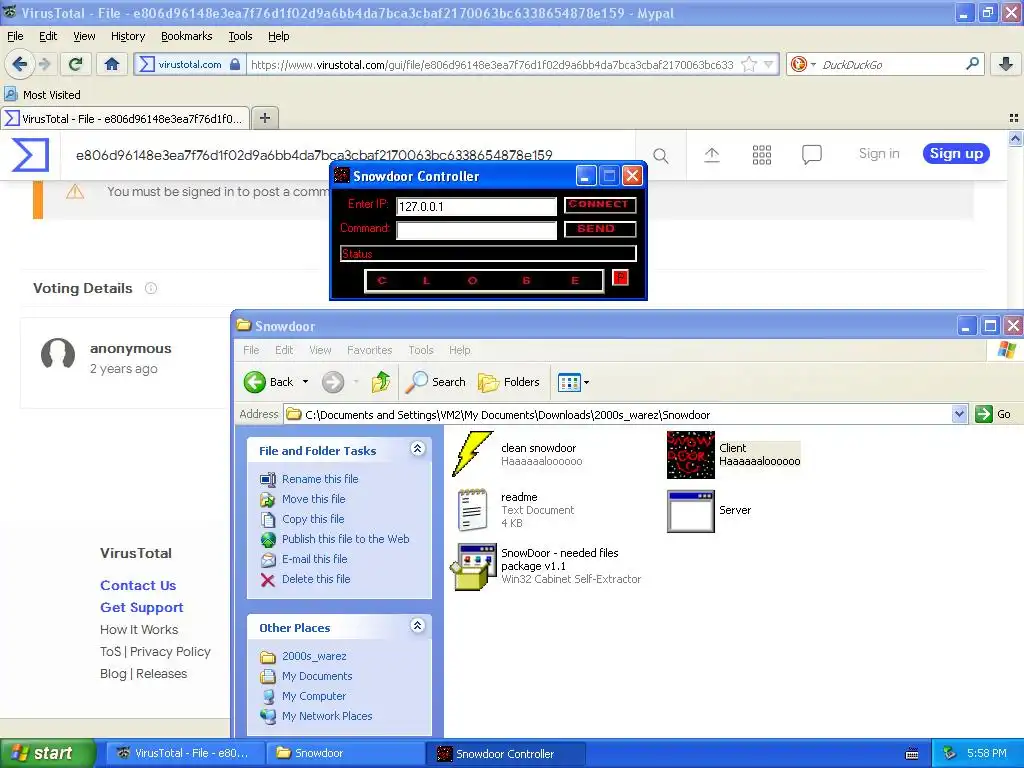The width and height of the screenshot is (1024, 768).
Task: Bookmark this page with the star icon
Action: (749, 65)
